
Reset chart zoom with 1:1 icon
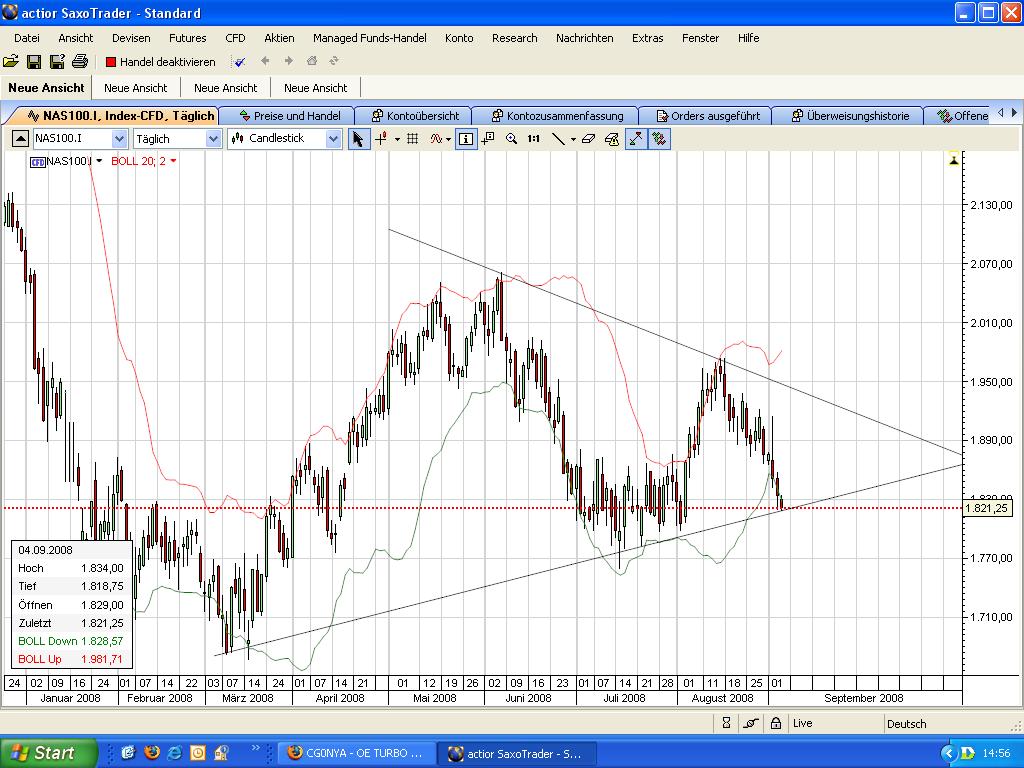[534, 139]
